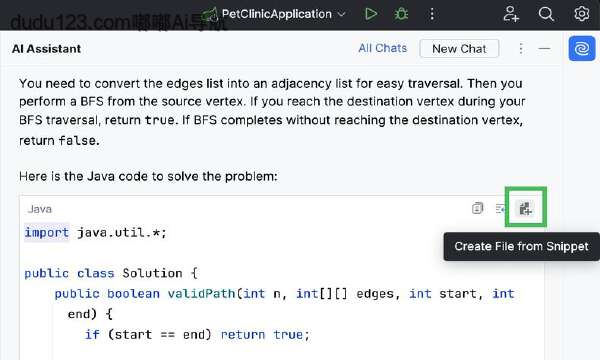Click the validPath method name in code
The height and width of the screenshot is (360, 600).
click(x=201, y=293)
